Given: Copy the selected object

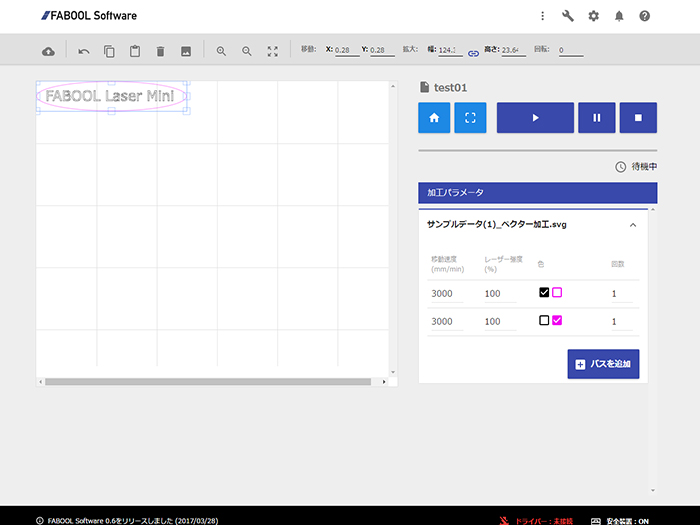Looking at the screenshot, I should click(109, 51).
